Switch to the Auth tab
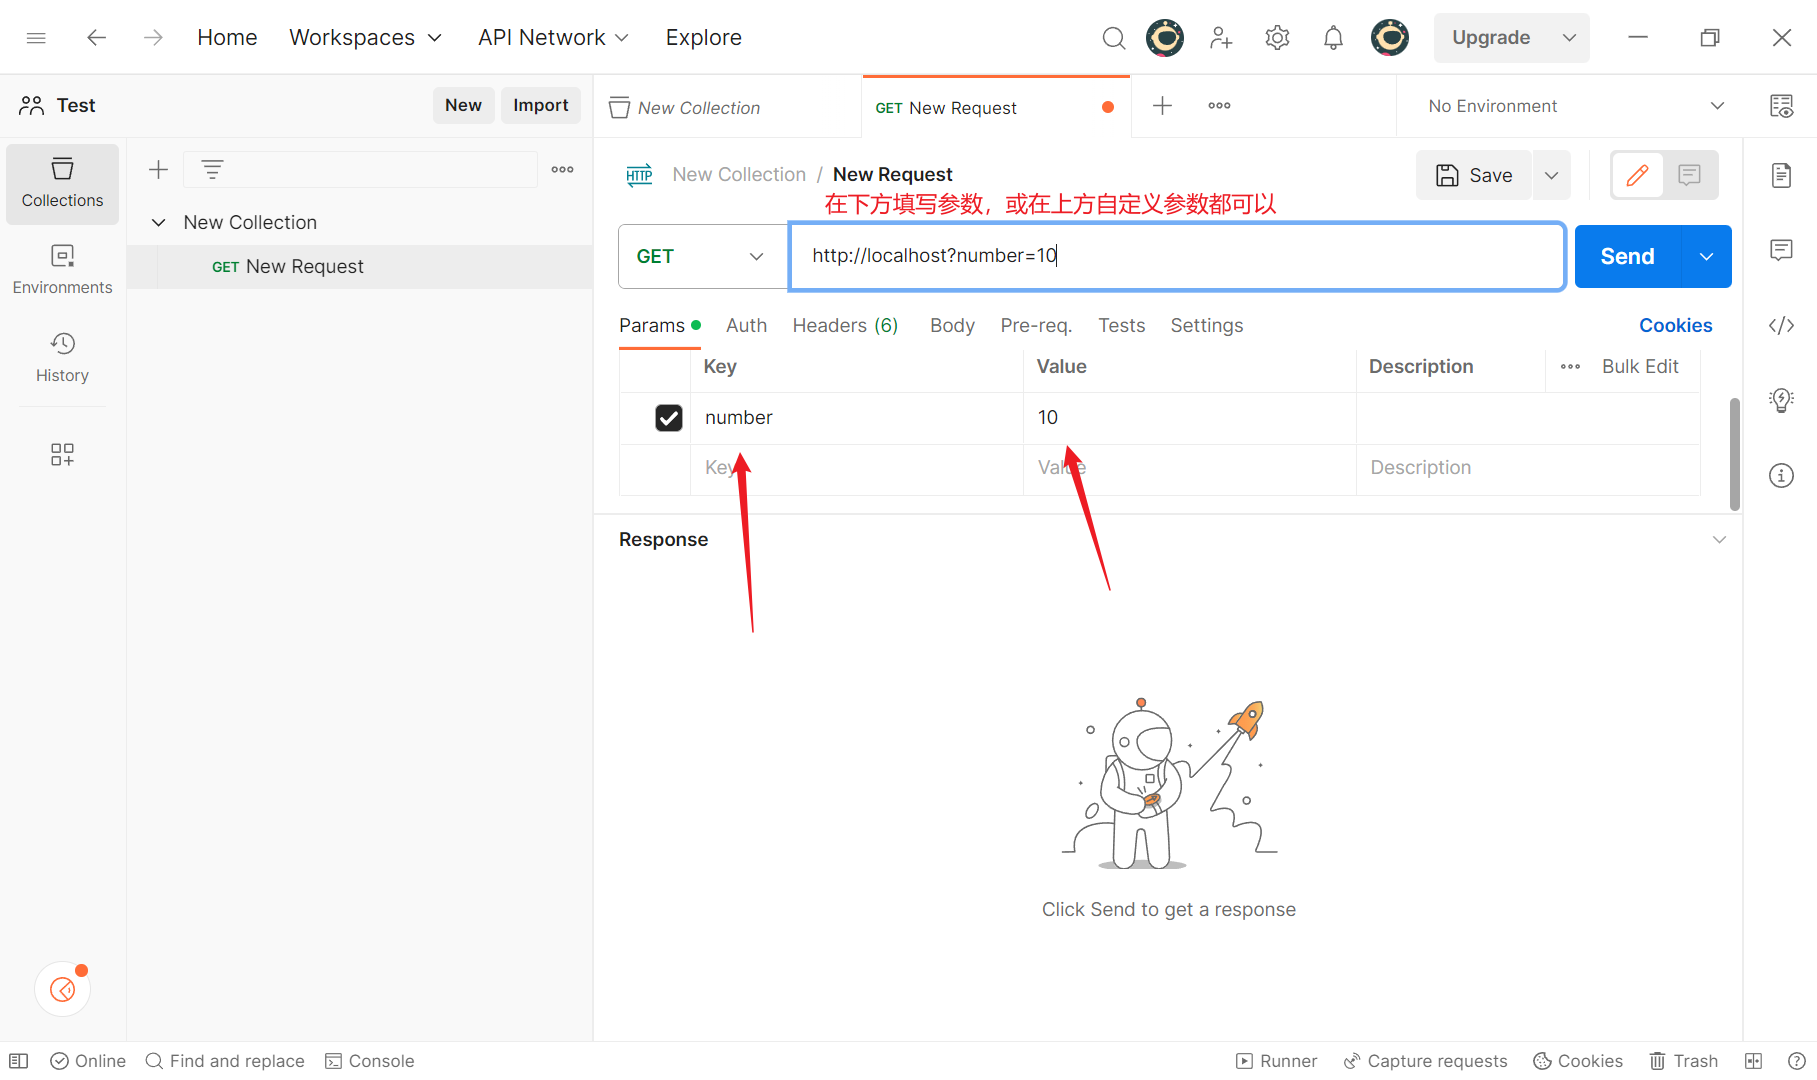The width and height of the screenshot is (1817, 1080). 746,326
